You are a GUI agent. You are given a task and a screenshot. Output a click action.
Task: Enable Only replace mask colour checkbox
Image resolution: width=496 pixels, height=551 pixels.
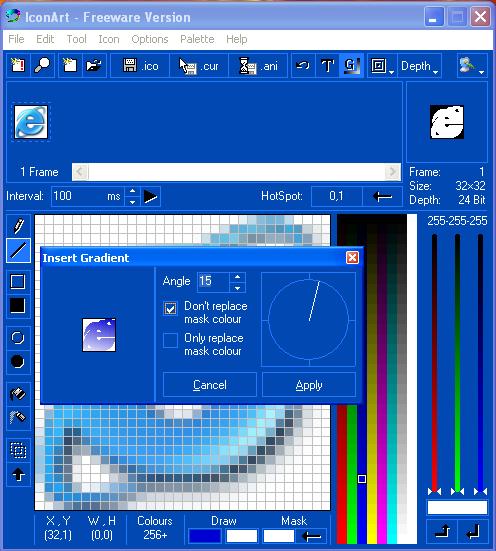(170, 340)
